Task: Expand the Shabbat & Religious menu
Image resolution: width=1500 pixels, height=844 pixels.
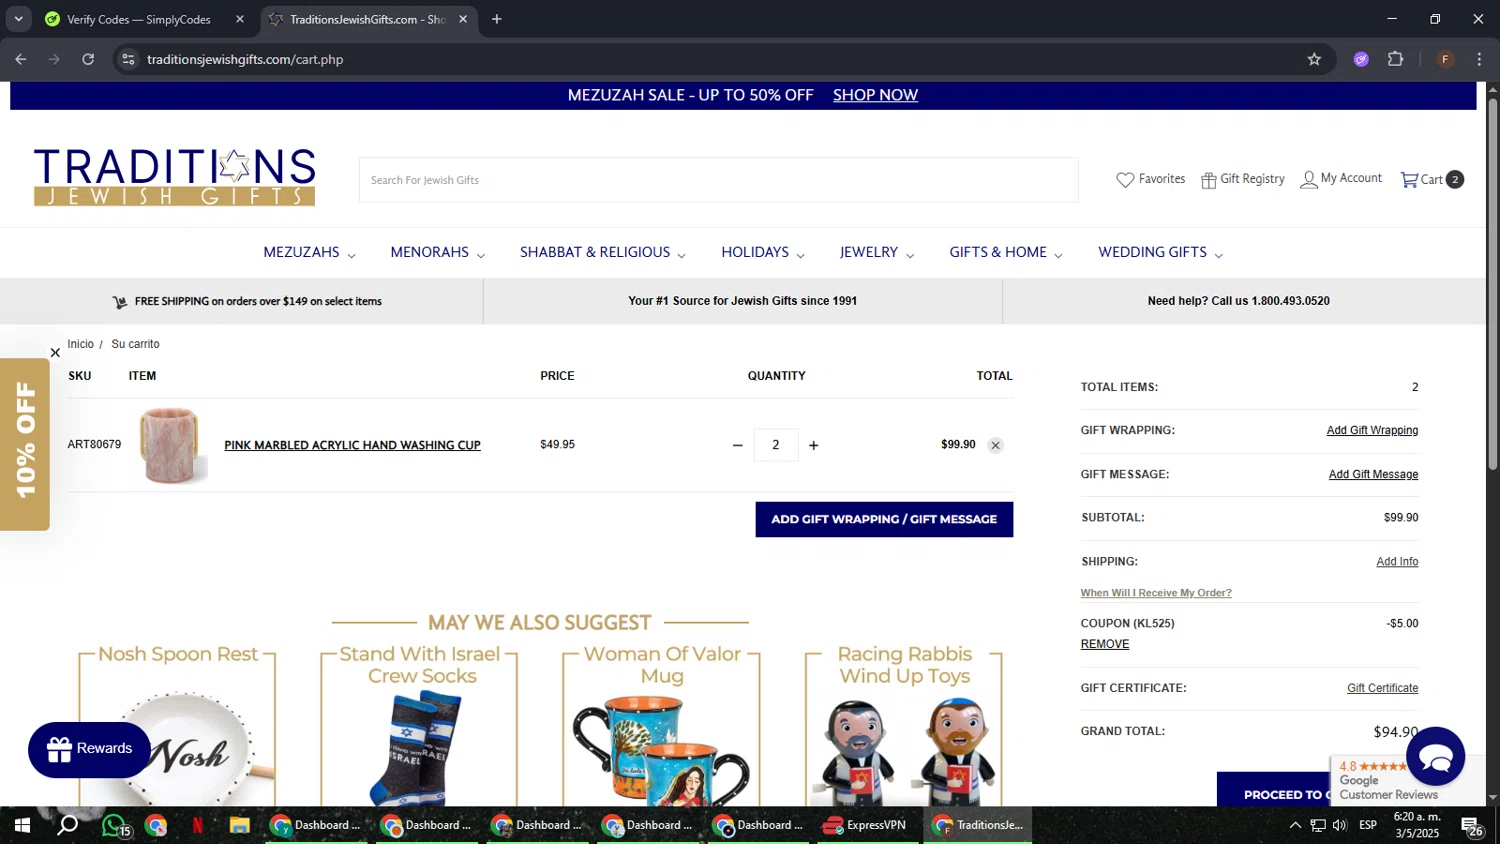Action: (x=603, y=253)
